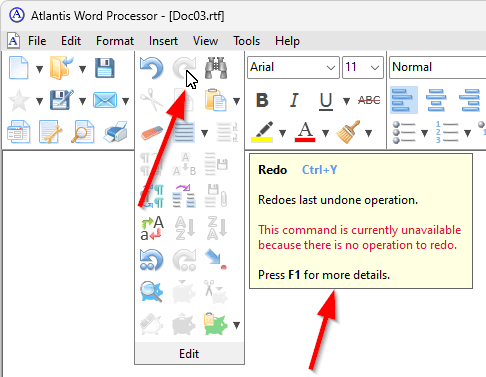This screenshot has height=377, width=486.
Task: Click the blue arrow with red dot icon
Action: pyautogui.click(x=216, y=259)
